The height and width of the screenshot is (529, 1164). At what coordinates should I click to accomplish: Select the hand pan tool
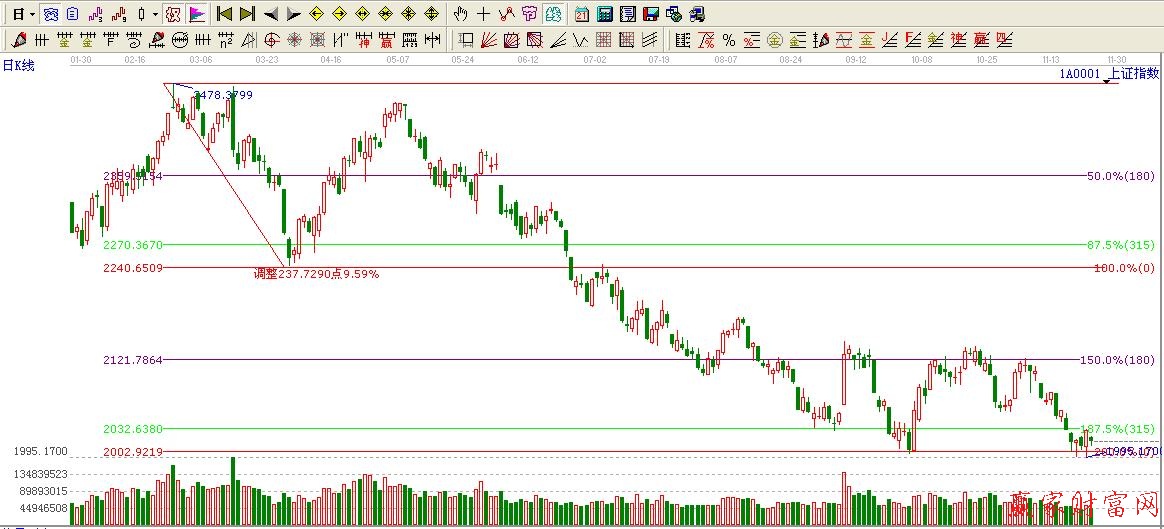coord(460,14)
